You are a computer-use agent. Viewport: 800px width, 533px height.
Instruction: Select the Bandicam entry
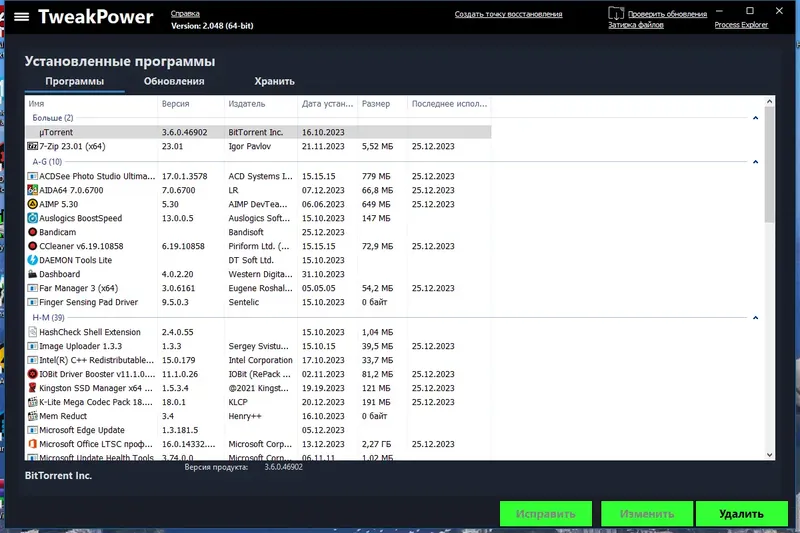coord(258,232)
